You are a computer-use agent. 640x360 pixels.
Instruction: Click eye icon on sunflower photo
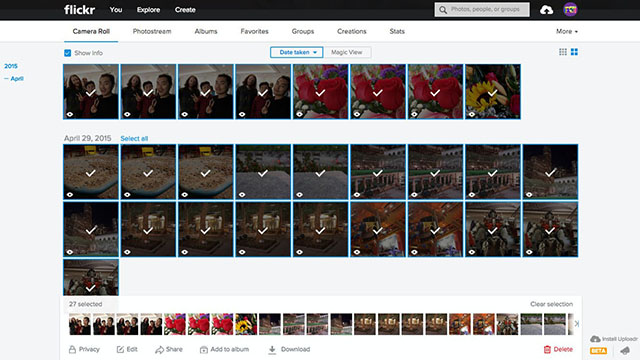pyautogui.click(x=472, y=114)
